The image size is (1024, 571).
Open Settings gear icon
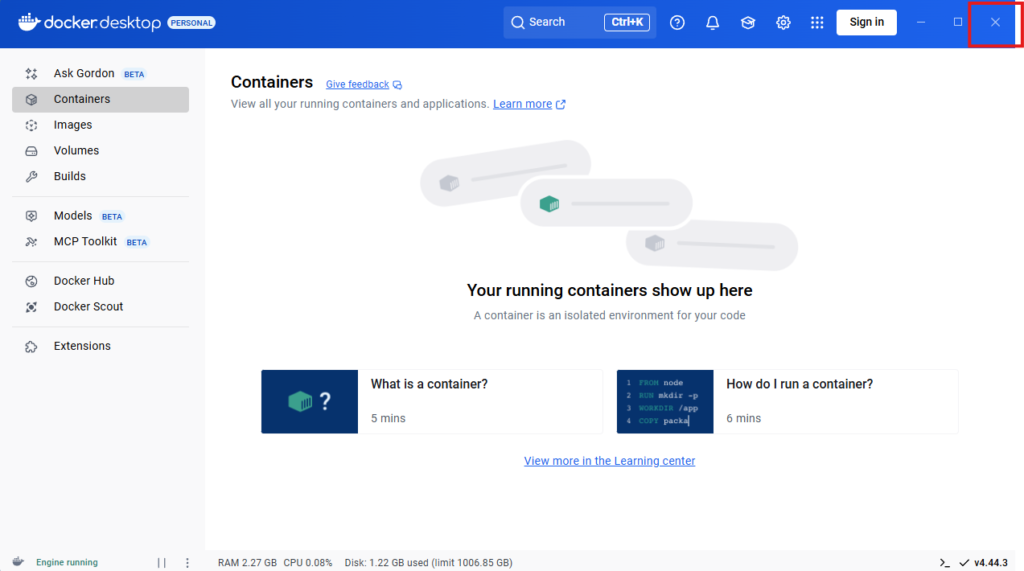783,22
